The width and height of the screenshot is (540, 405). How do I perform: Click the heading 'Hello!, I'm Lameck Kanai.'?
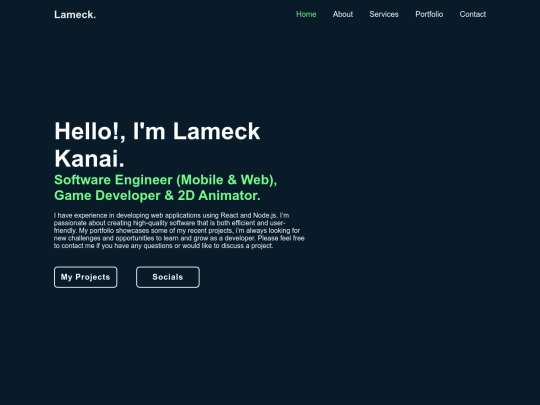point(157,145)
